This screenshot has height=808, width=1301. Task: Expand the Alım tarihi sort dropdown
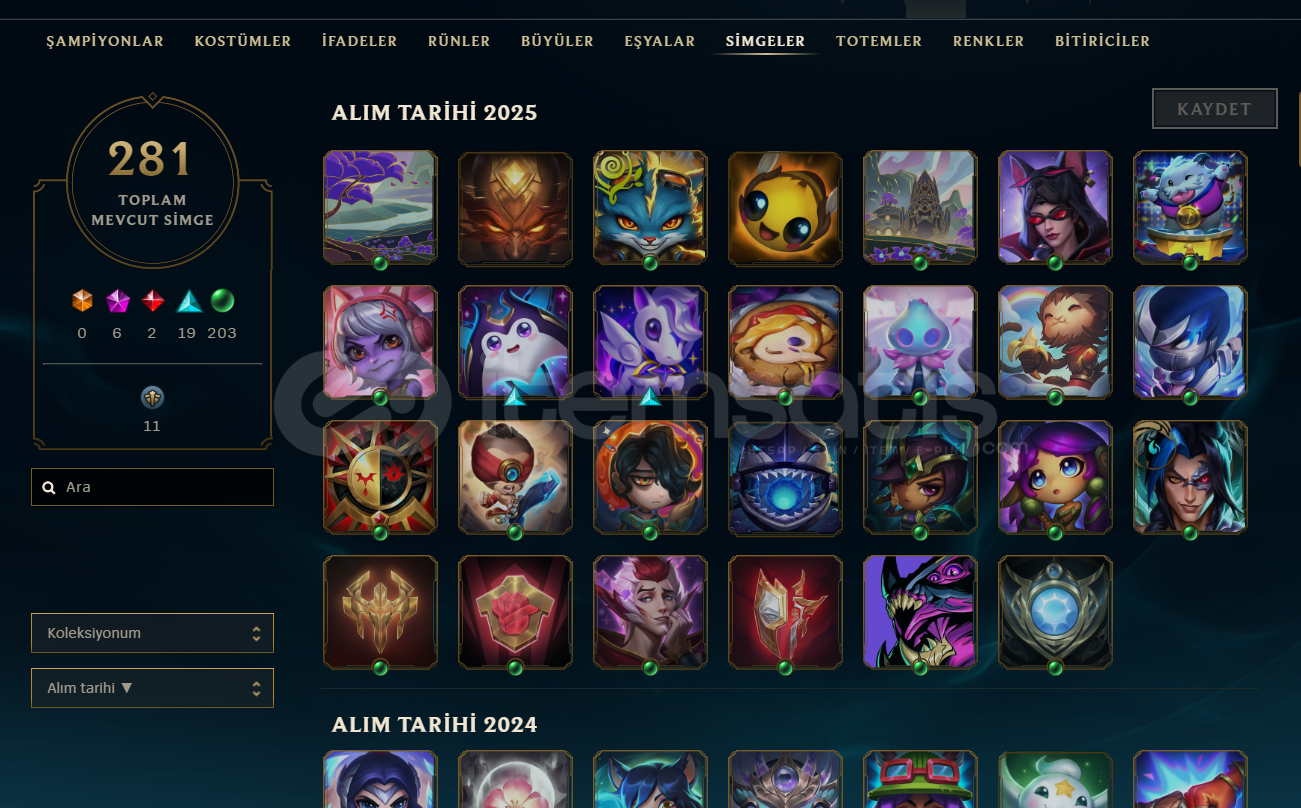point(152,688)
